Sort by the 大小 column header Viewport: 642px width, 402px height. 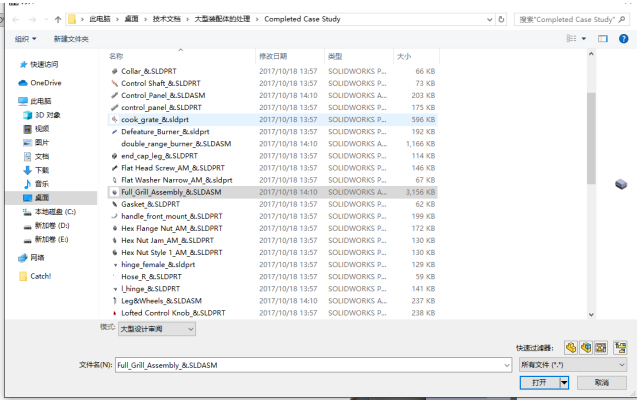point(404,56)
